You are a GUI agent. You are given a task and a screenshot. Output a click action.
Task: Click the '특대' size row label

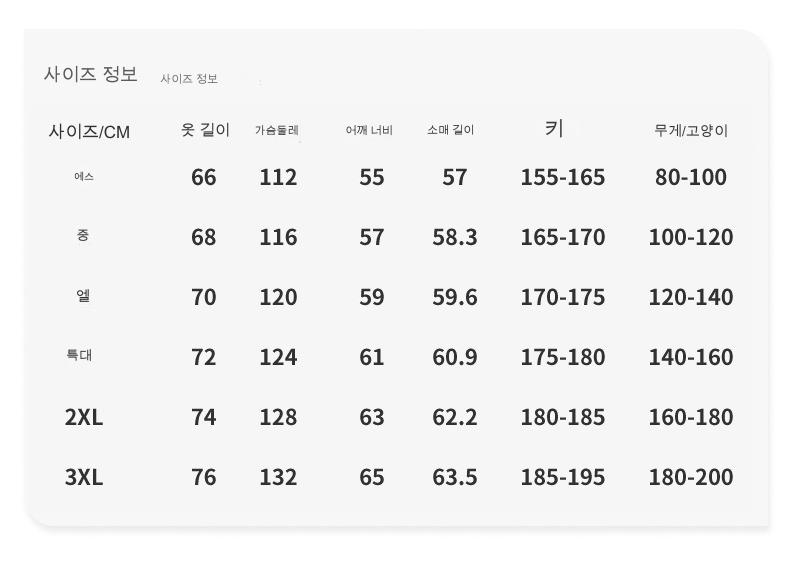(80, 355)
